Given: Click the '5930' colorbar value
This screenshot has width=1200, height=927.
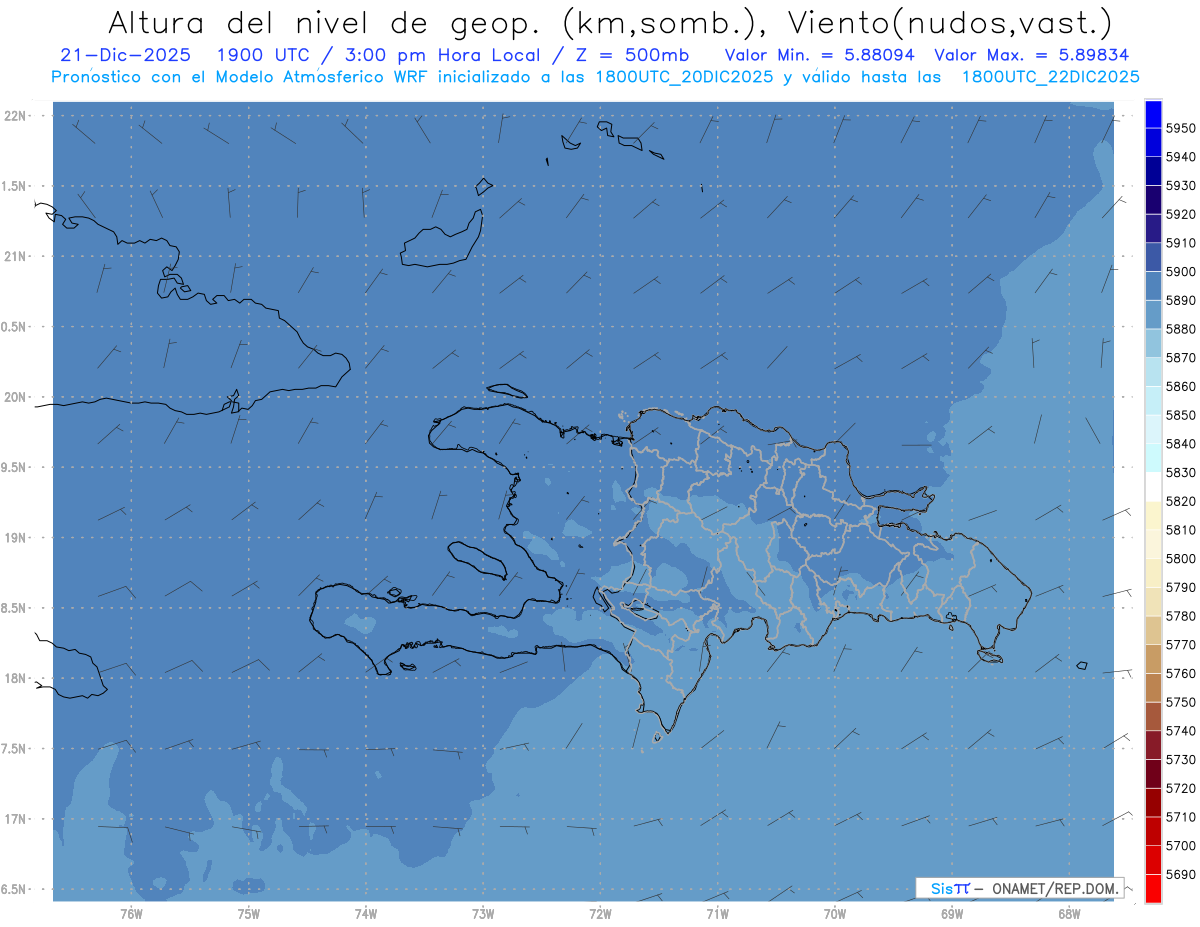Looking at the screenshot, I should [x=1180, y=185].
